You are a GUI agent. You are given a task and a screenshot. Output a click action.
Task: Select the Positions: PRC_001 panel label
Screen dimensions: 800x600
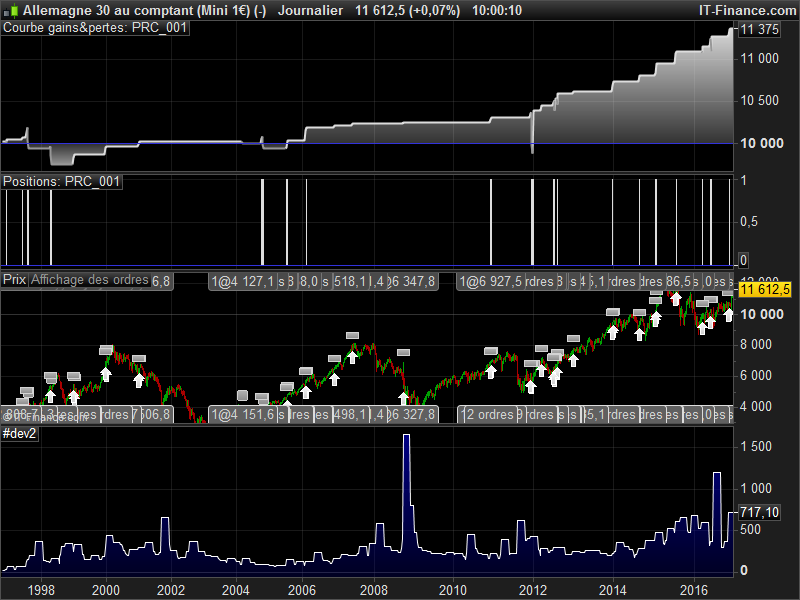click(x=62, y=182)
